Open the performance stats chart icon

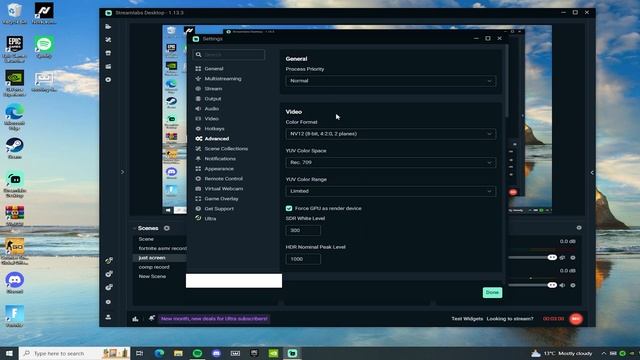tap(135, 319)
